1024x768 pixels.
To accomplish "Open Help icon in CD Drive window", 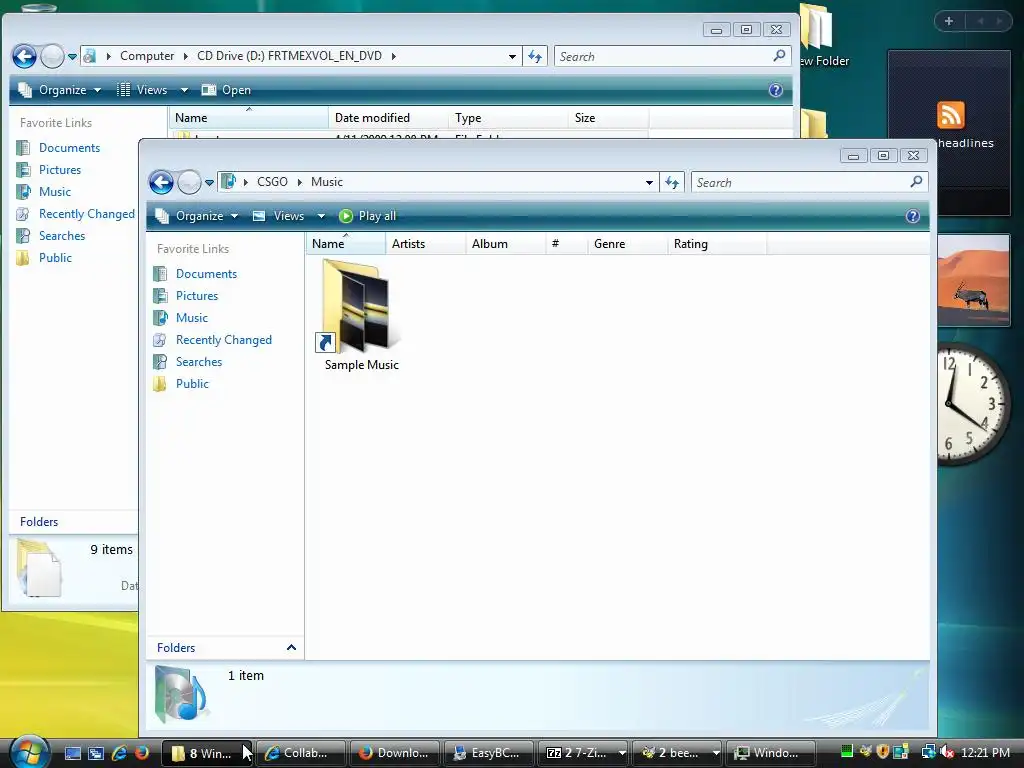I will point(776,90).
